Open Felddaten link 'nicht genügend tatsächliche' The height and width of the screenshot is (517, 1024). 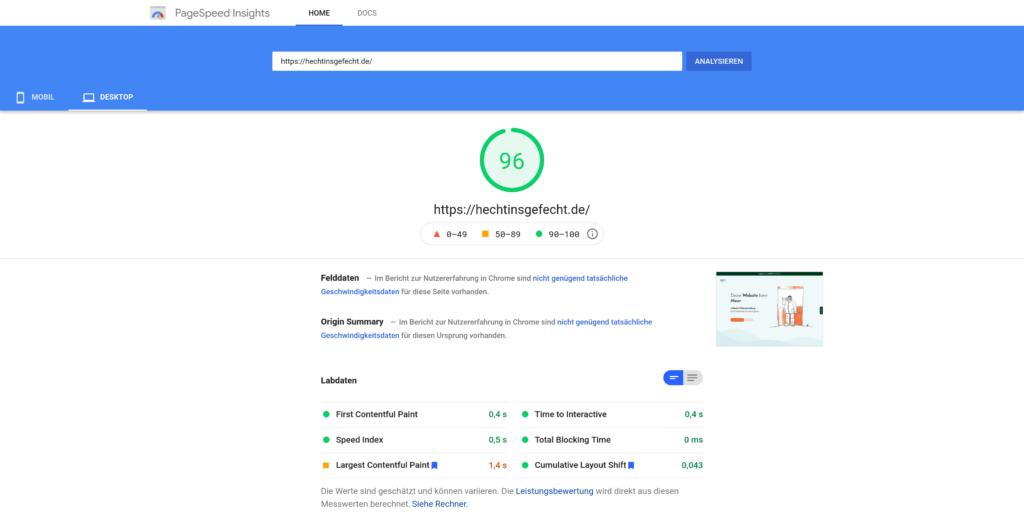pyautogui.click(x=580, y=278)
